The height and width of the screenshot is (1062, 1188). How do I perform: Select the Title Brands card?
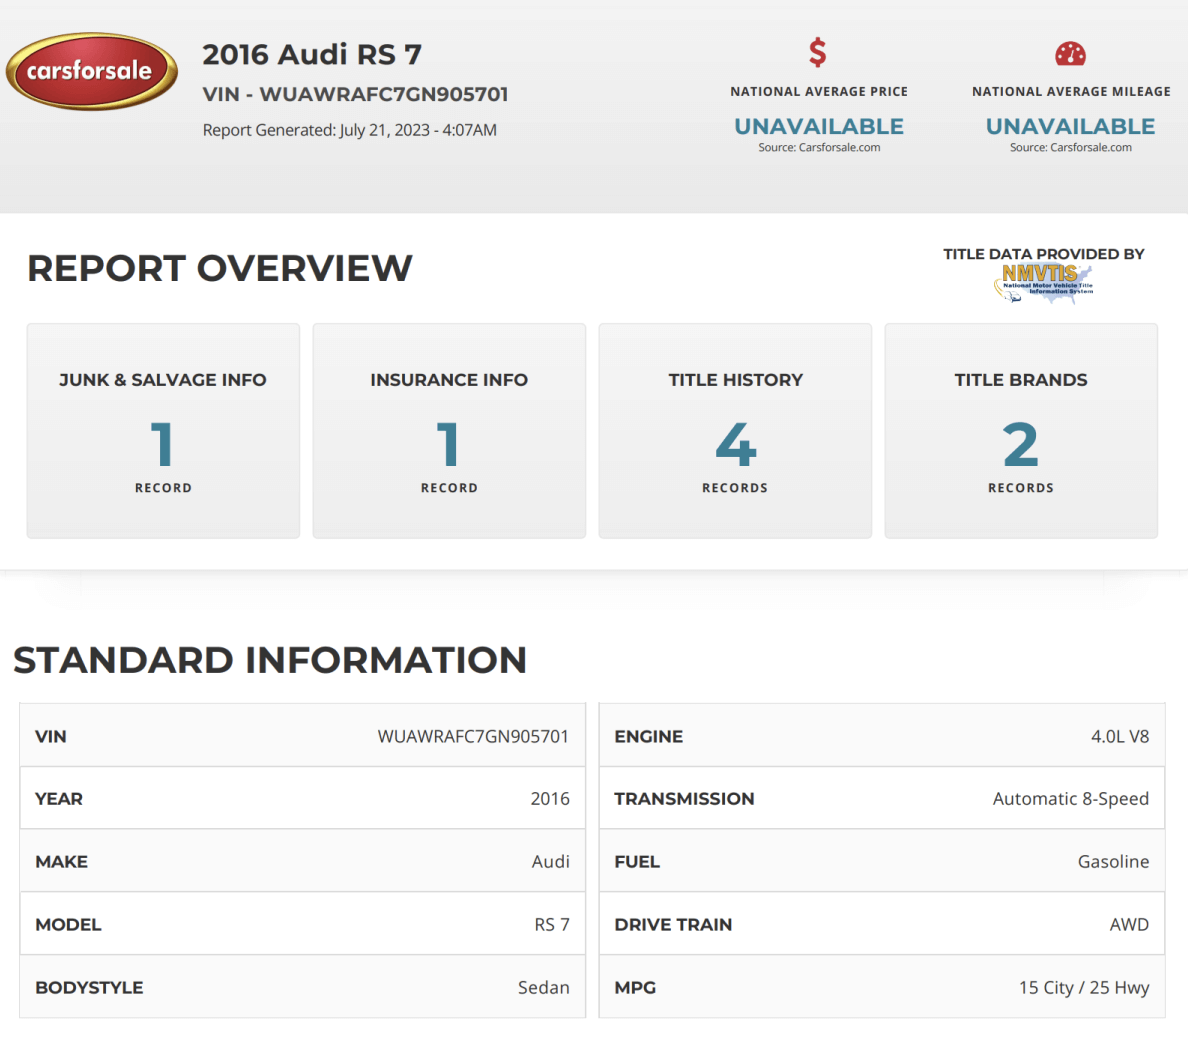point(1020,430)
